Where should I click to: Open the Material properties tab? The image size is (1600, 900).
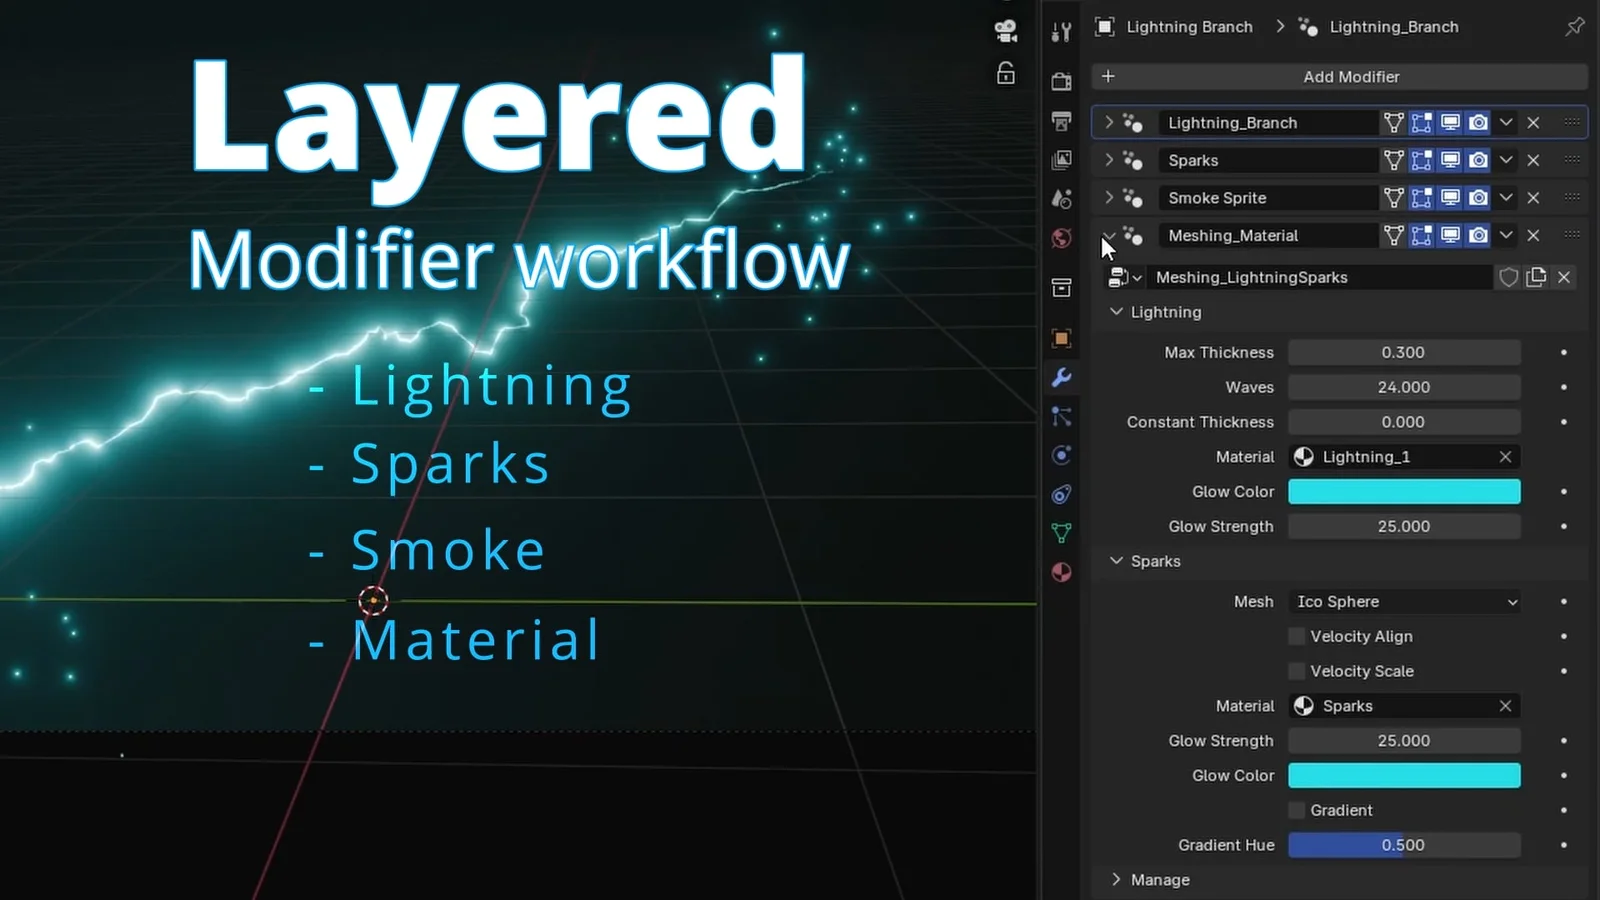pyautogui.click(x=1061, y=572)
